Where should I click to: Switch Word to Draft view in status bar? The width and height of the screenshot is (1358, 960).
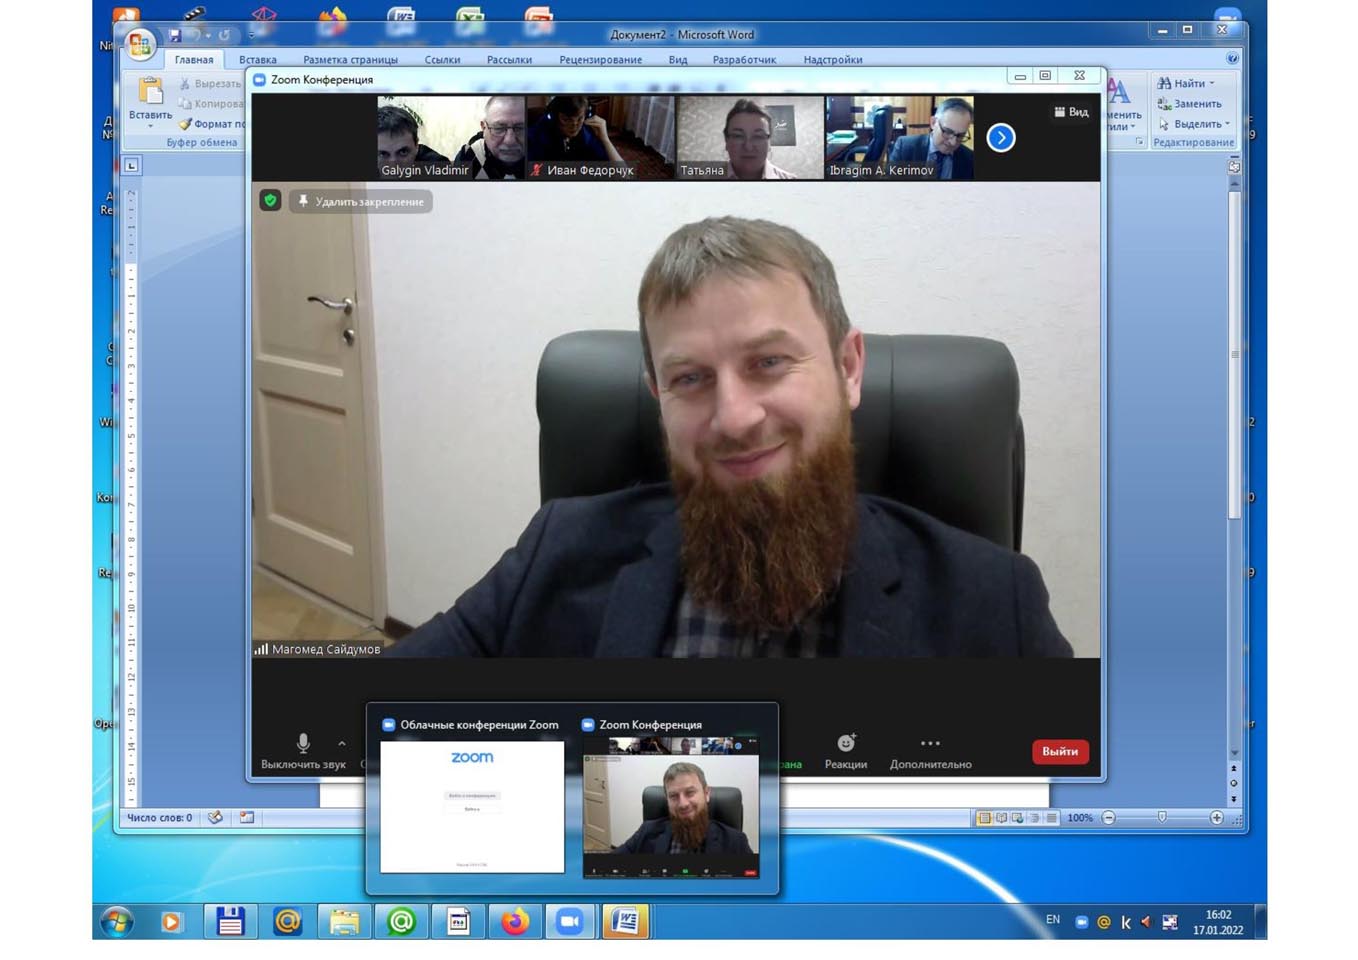pos(1051,818)
